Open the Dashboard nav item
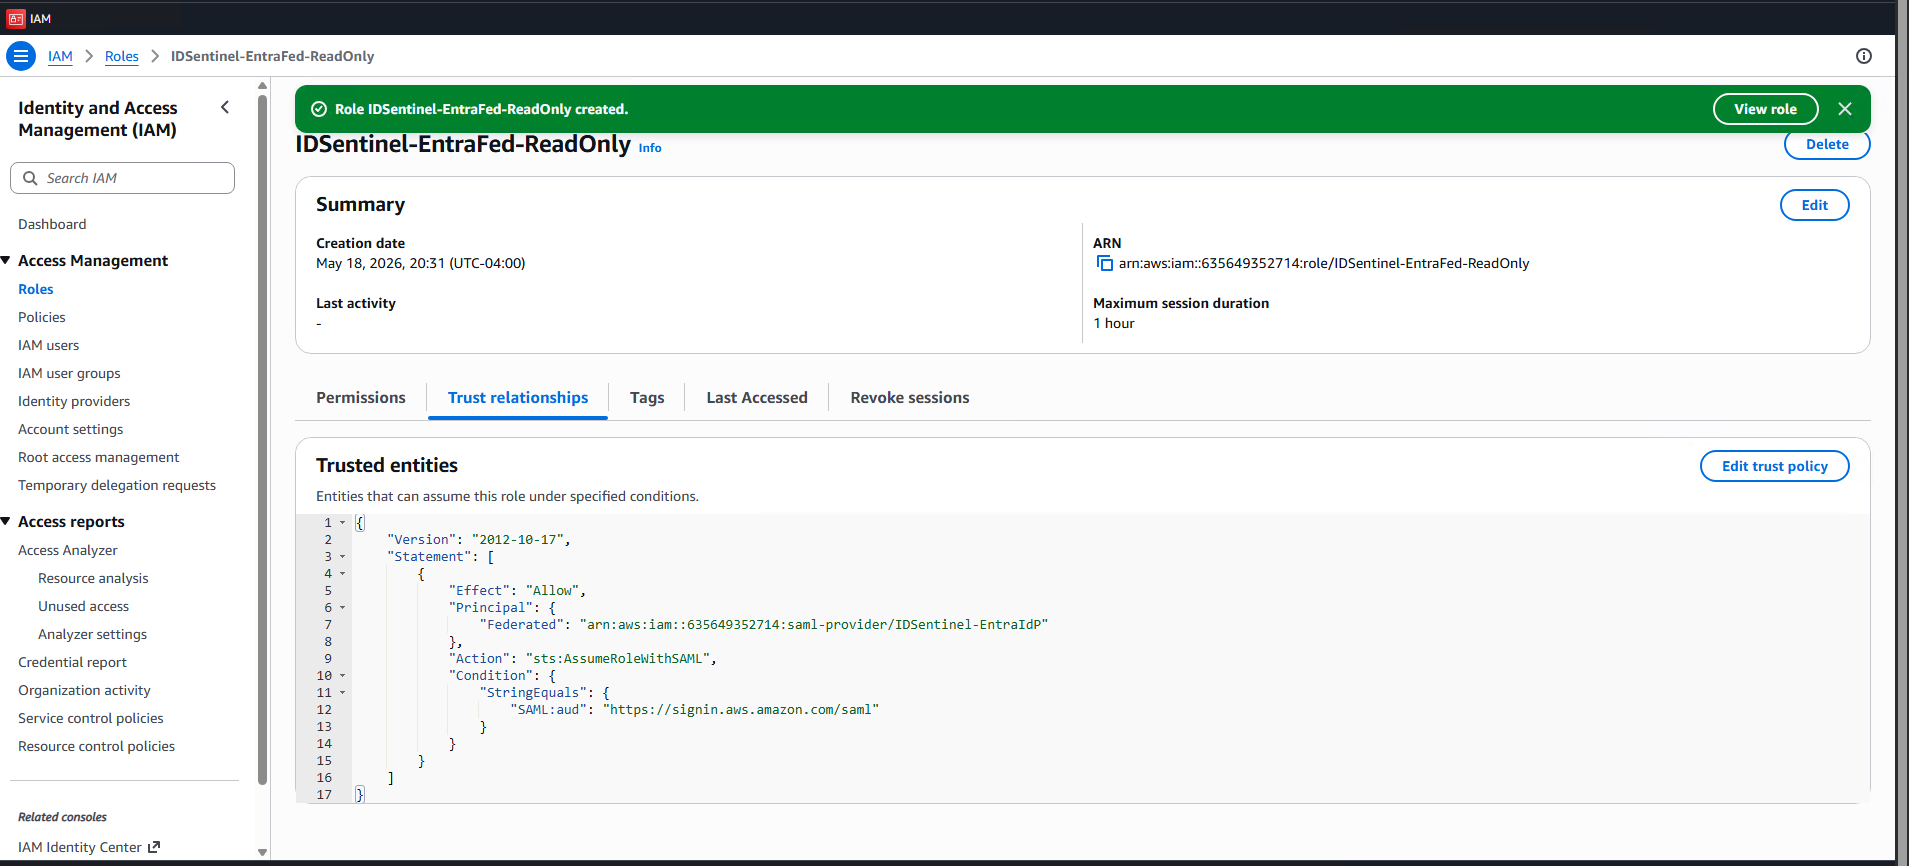 (x=52, y=224)
